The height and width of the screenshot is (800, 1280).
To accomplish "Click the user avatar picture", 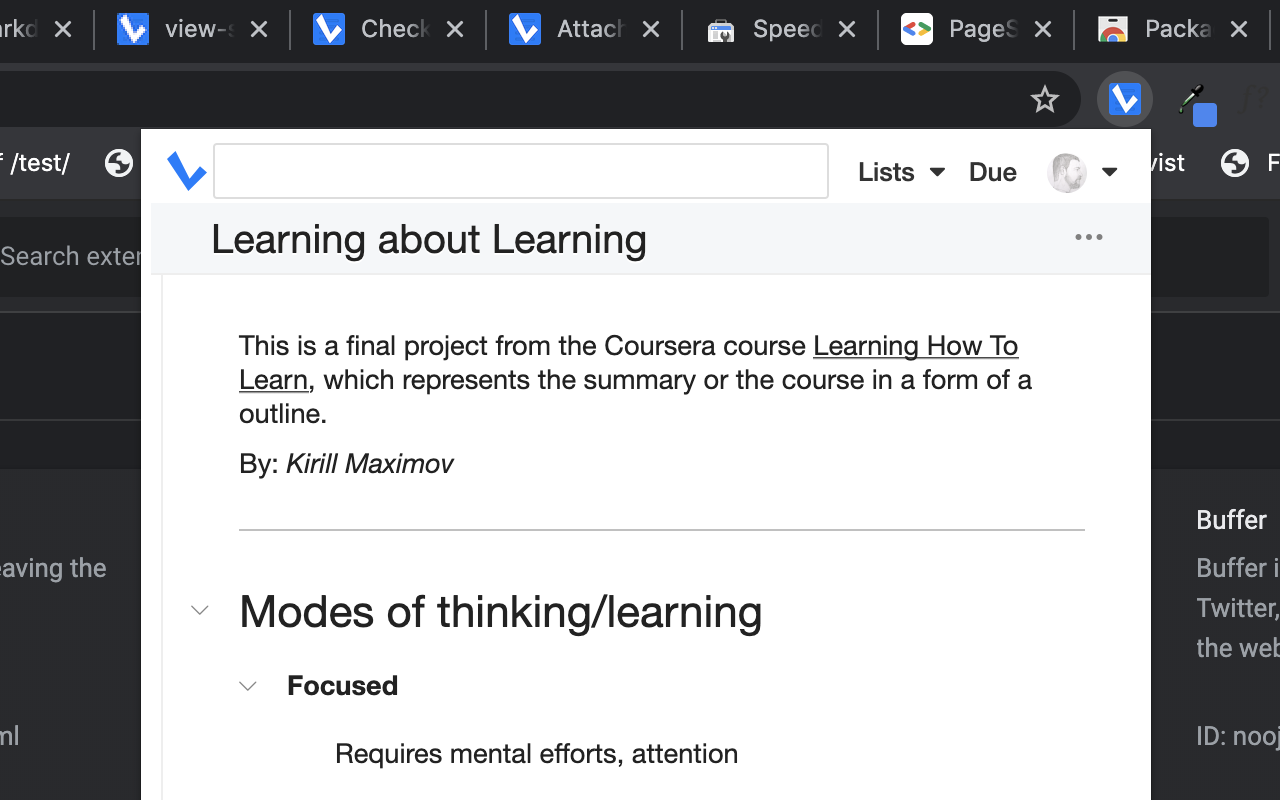I will coord(1066,173).
